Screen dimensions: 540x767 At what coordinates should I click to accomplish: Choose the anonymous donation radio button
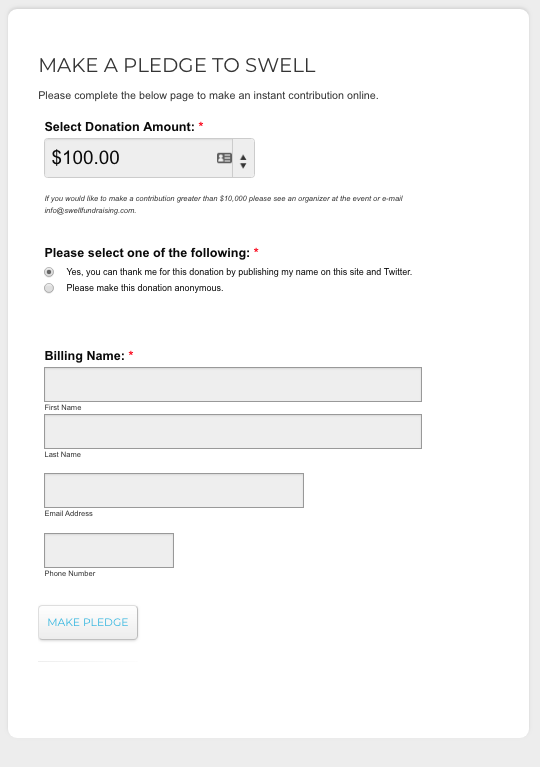pos(49,288)
